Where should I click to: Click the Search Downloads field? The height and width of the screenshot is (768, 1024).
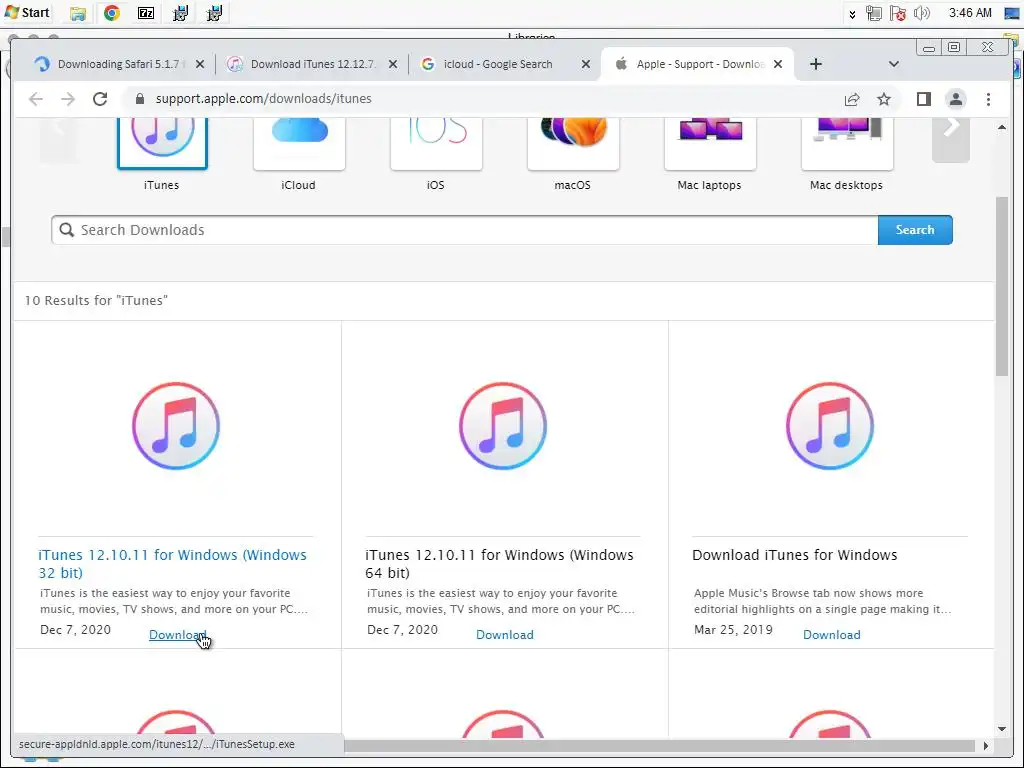[x=464, y=230]
